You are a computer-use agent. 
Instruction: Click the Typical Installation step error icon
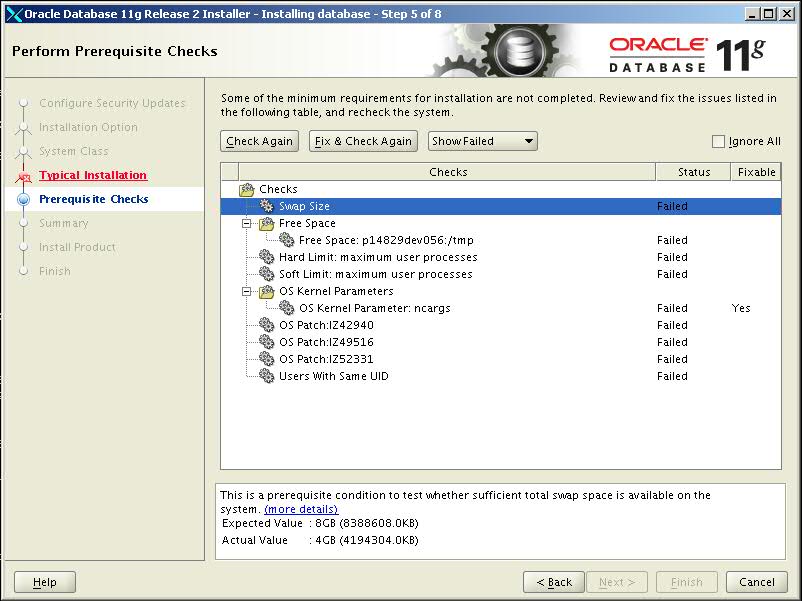(24, 176)
